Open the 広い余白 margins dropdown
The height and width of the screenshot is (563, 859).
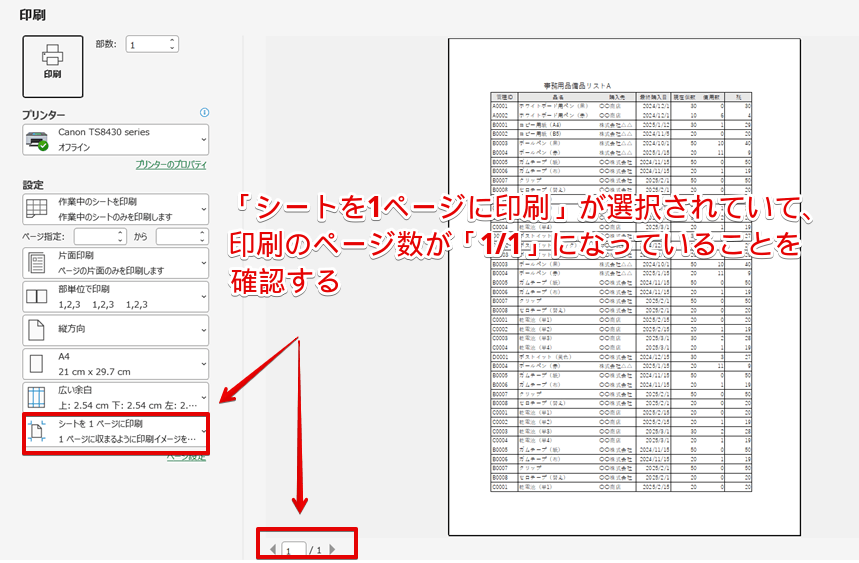point(116,398)
